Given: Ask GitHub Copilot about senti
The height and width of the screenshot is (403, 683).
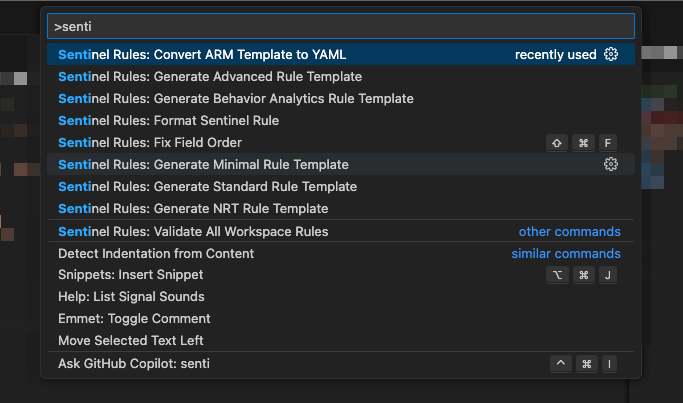Looking at the screenshot, I should (341, 364).
